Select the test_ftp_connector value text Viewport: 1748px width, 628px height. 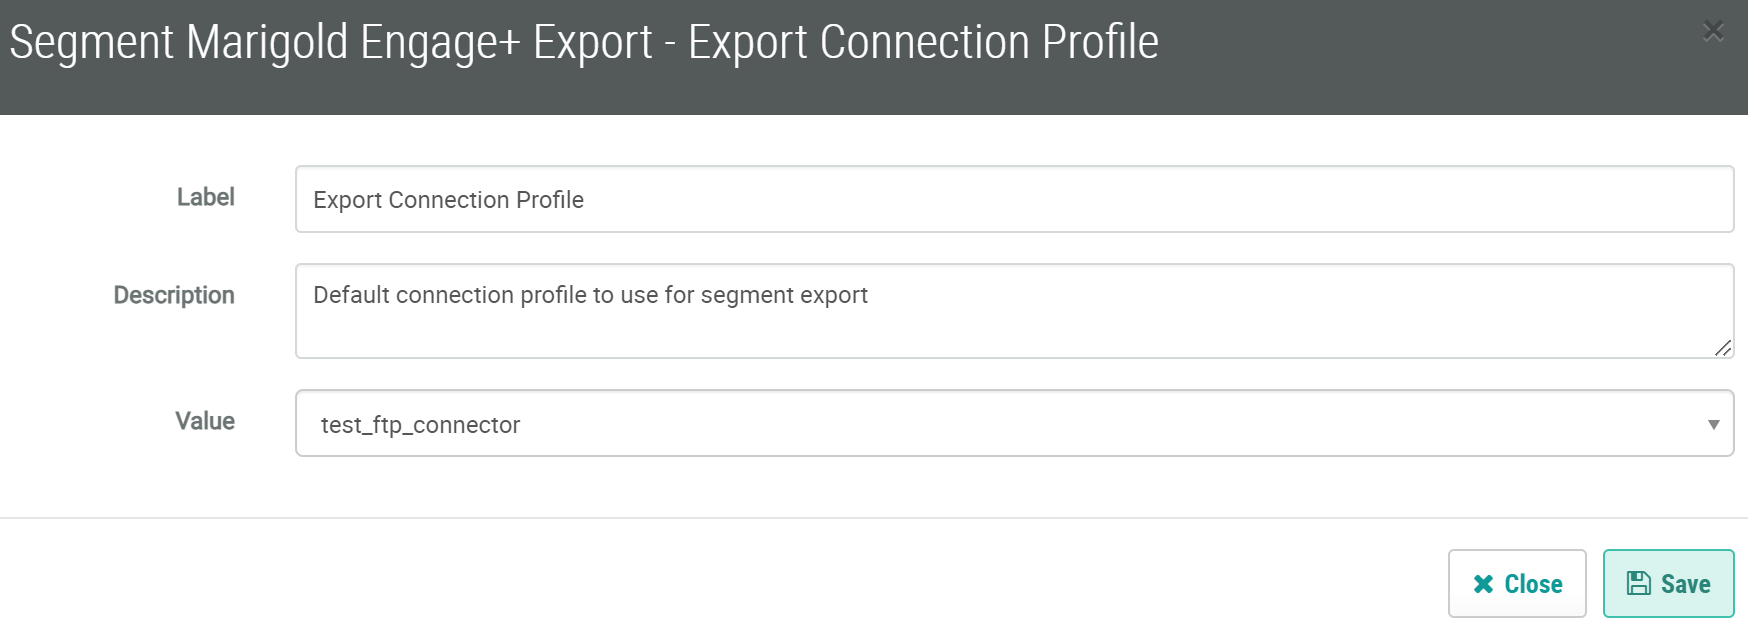(x=420, y=426)
